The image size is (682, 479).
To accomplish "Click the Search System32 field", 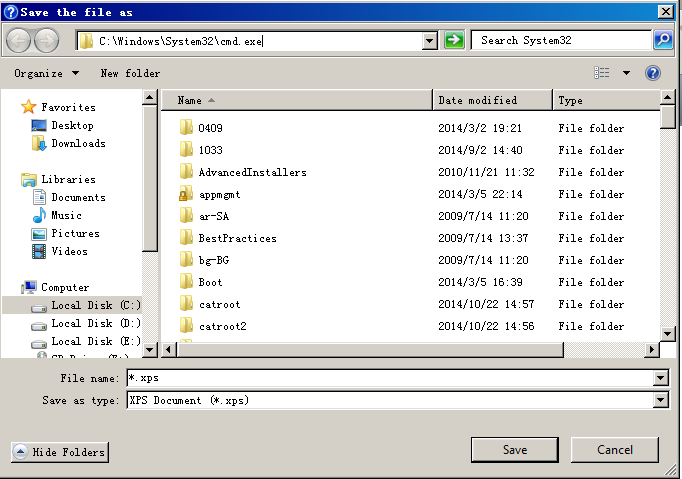I will pos(562,40).
